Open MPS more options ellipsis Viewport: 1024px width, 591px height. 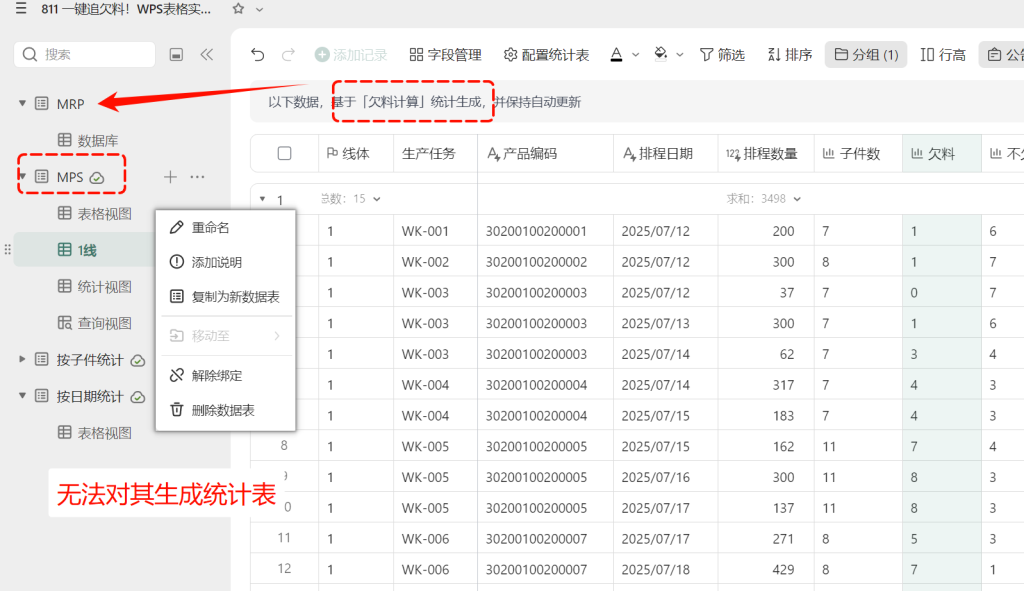pos(197,177)
